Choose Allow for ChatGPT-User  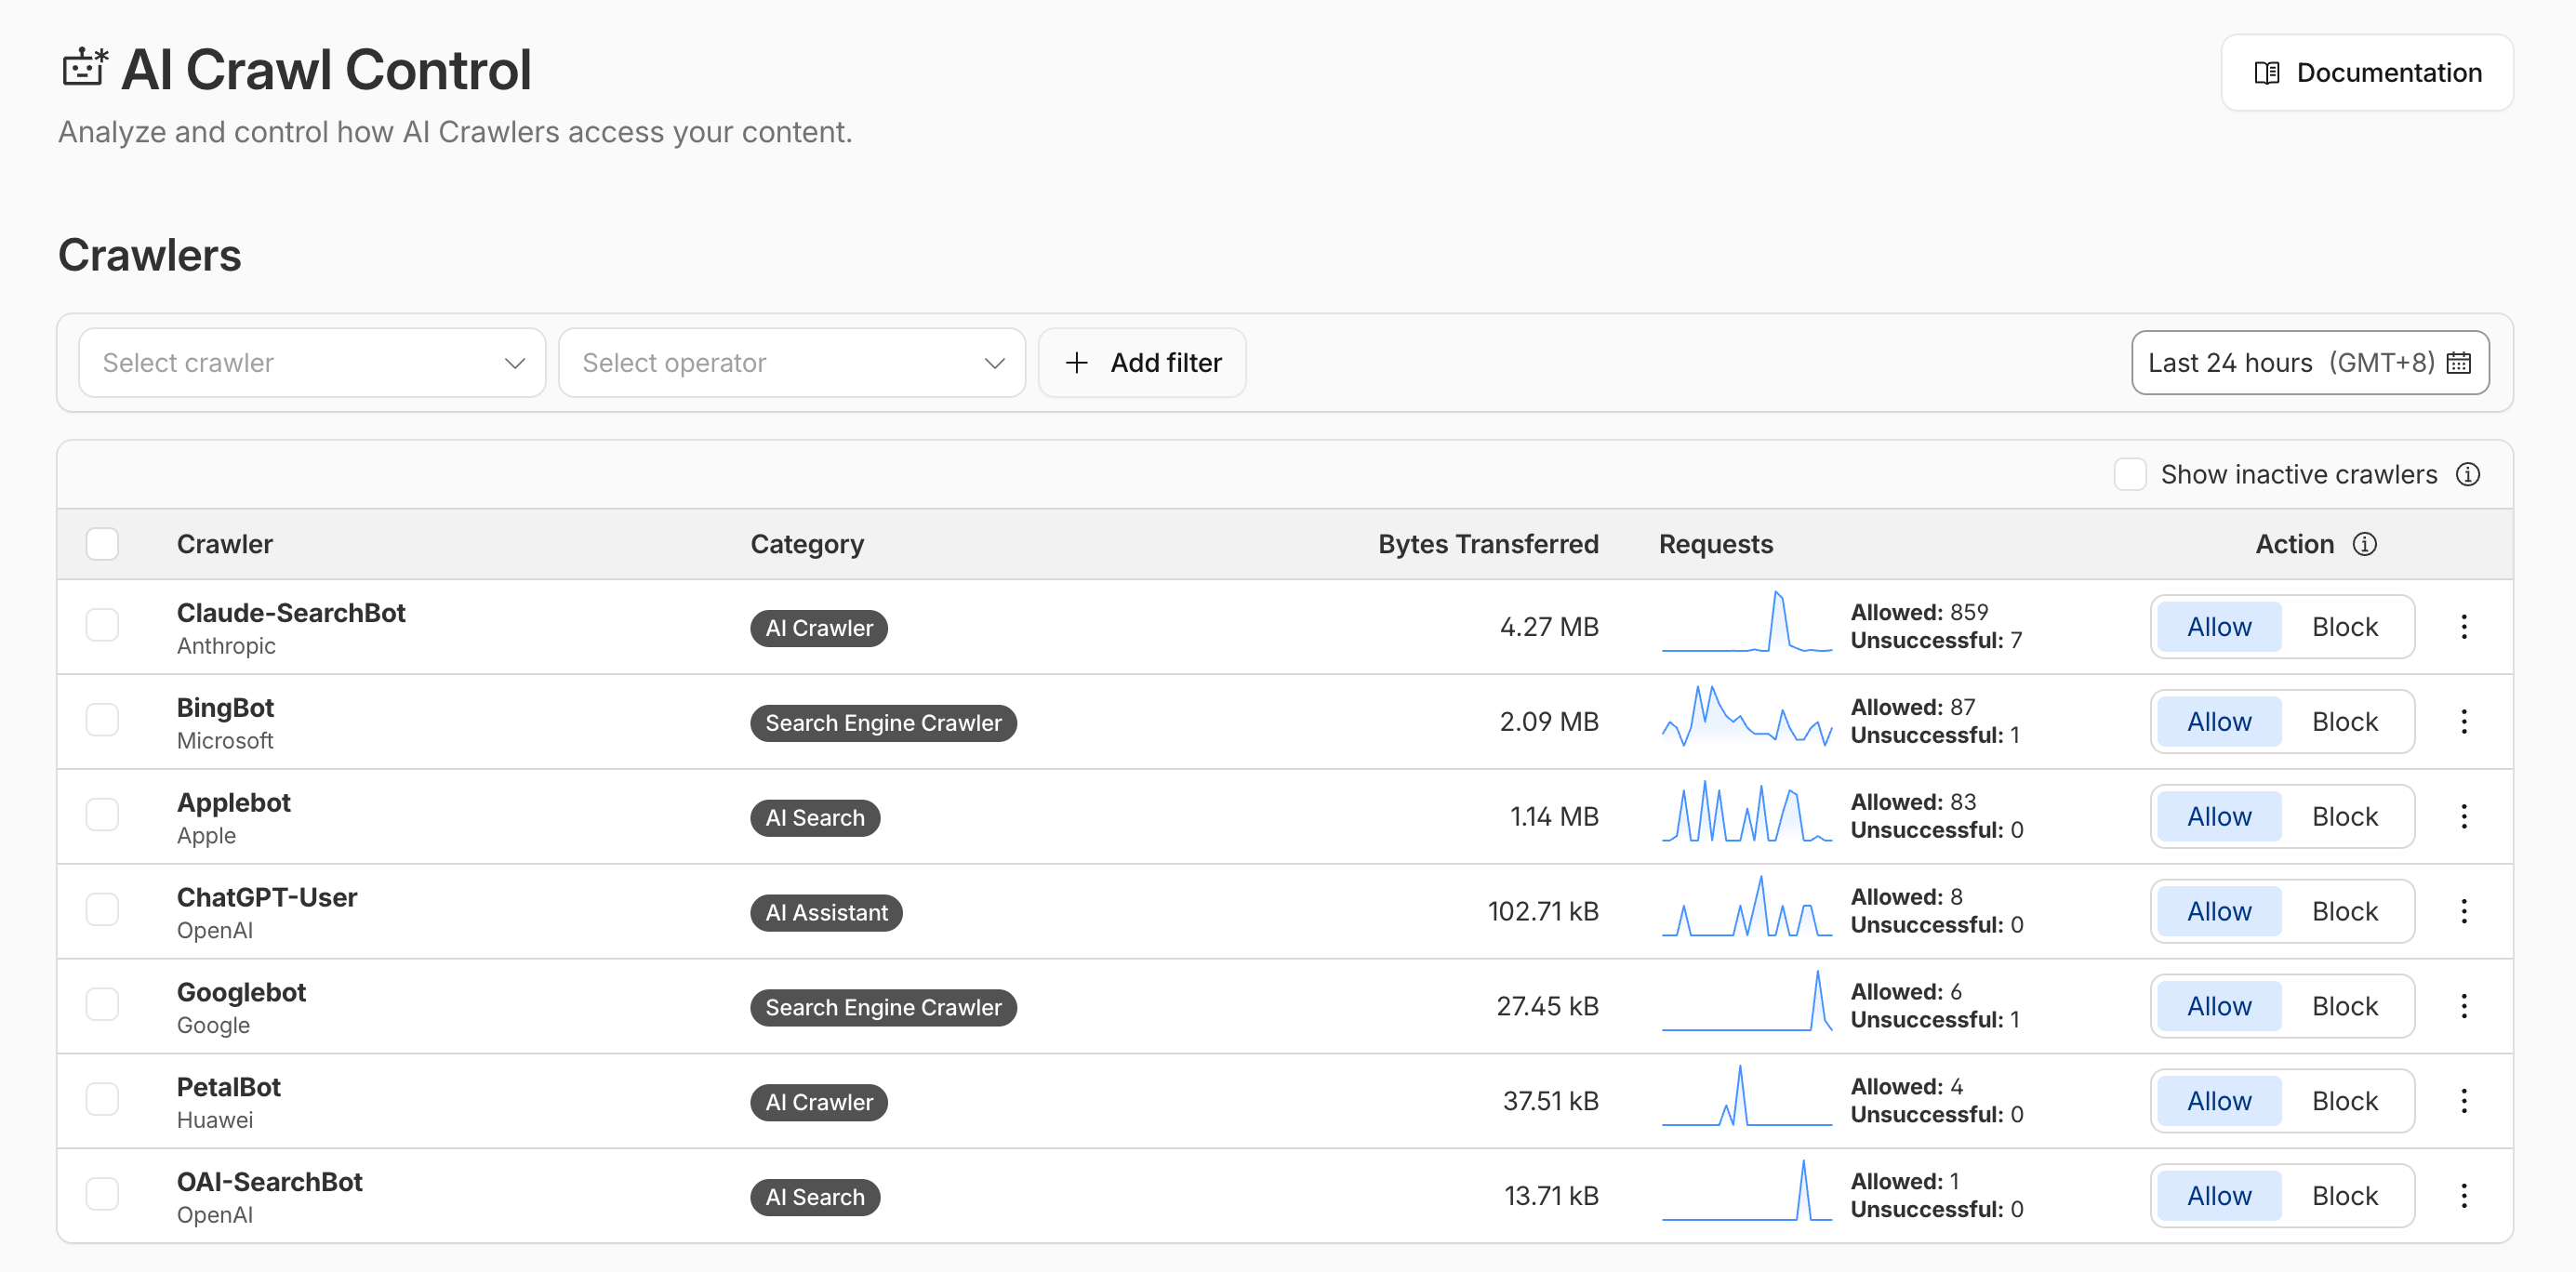pos(2219,912)
